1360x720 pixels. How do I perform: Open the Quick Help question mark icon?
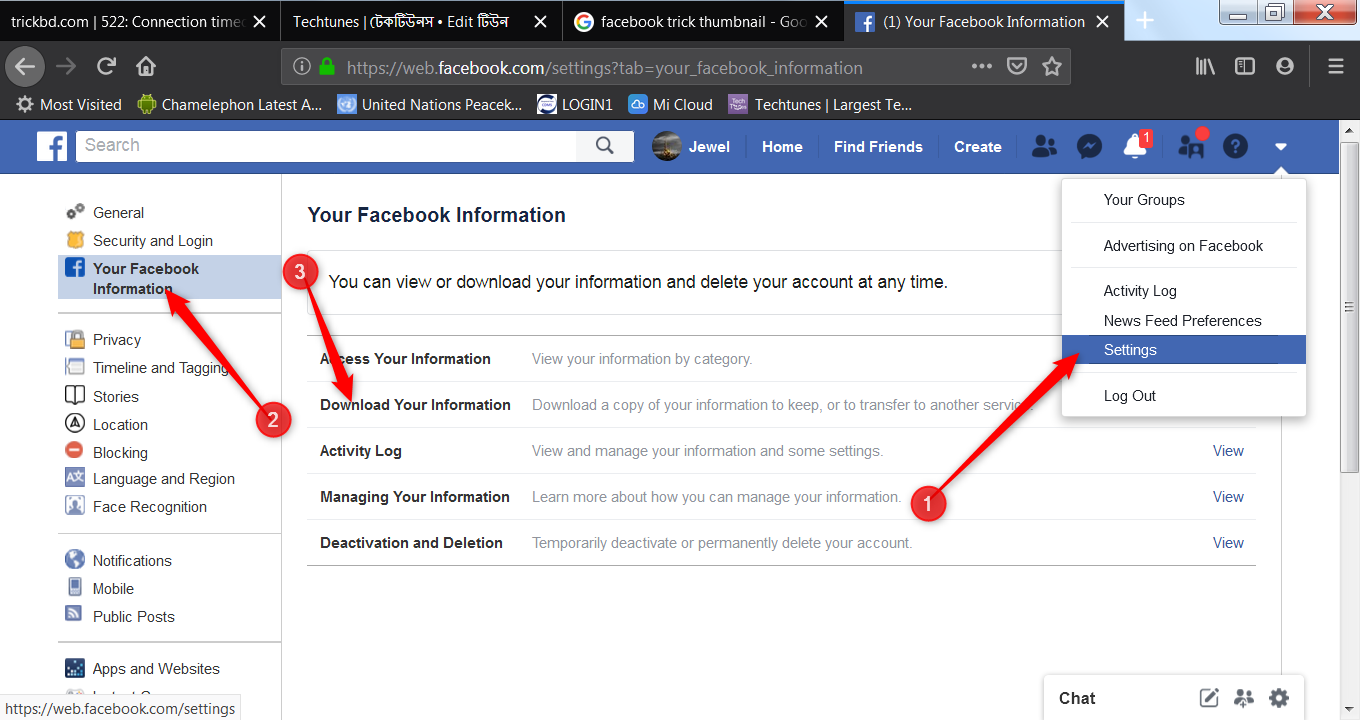point(1236,147)
